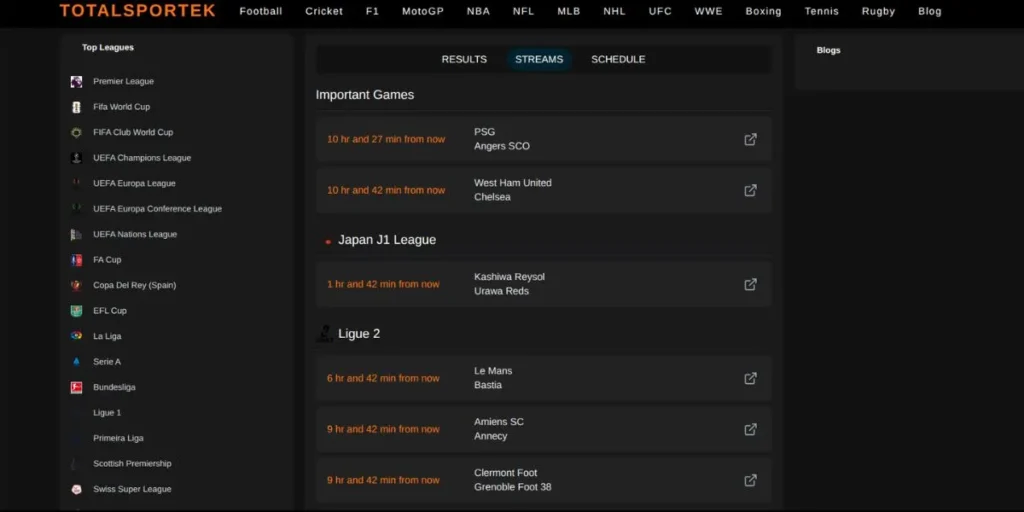Click the Japan J1 League heading
This screenshot has height=512, width=1024.
click(387, 240)
